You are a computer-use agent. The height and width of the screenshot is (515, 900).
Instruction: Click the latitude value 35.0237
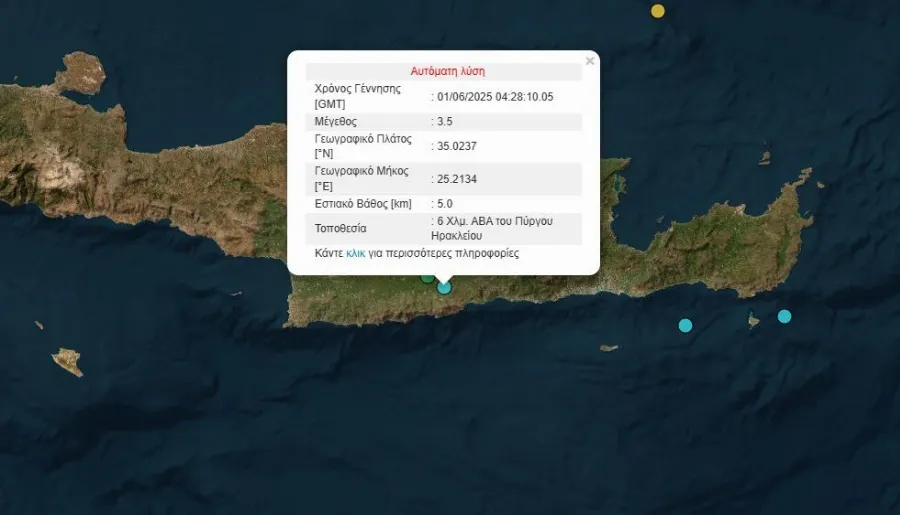click(455, 146)
